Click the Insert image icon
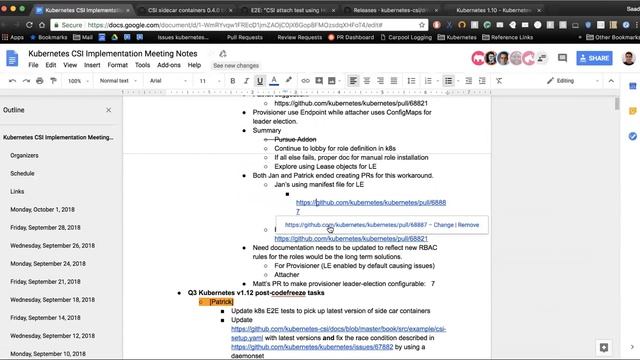640x360 pixels. point(332,81)
